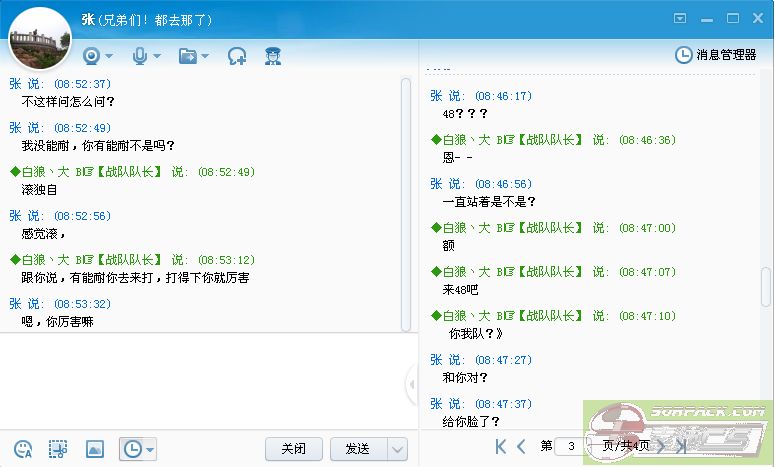Click the 关闭 button
This screenshot has width=775, height=467.
pos(293,449)
